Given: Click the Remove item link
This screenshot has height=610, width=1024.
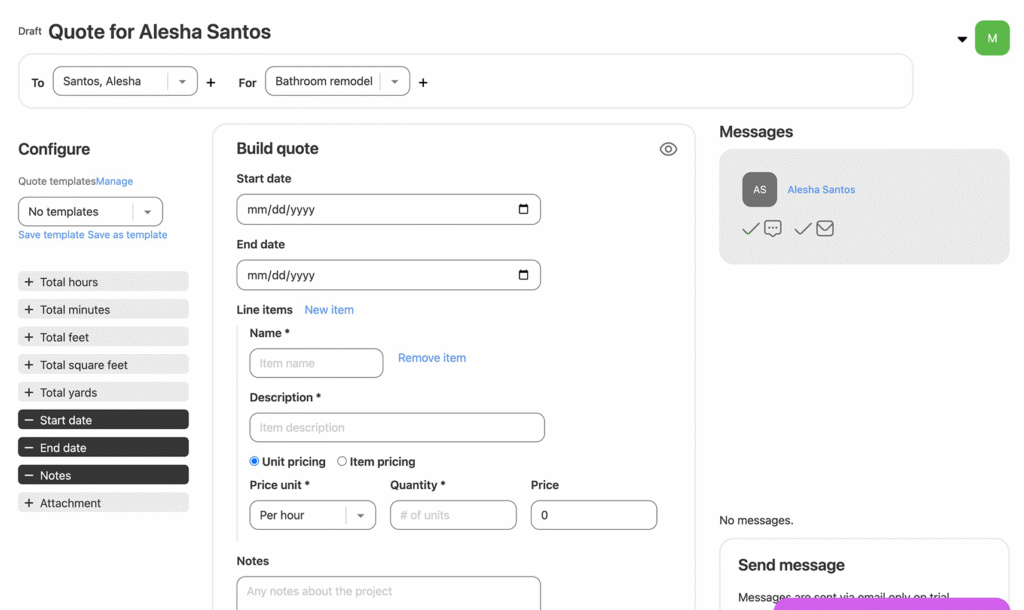Looking at the screenshot, I should pyautogui.click(x=431, y=358).
